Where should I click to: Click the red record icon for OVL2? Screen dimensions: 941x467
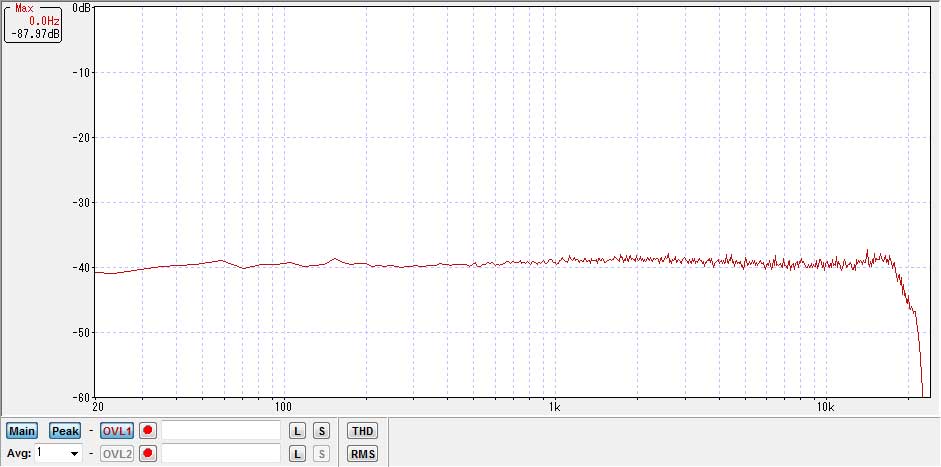(148, 454)
